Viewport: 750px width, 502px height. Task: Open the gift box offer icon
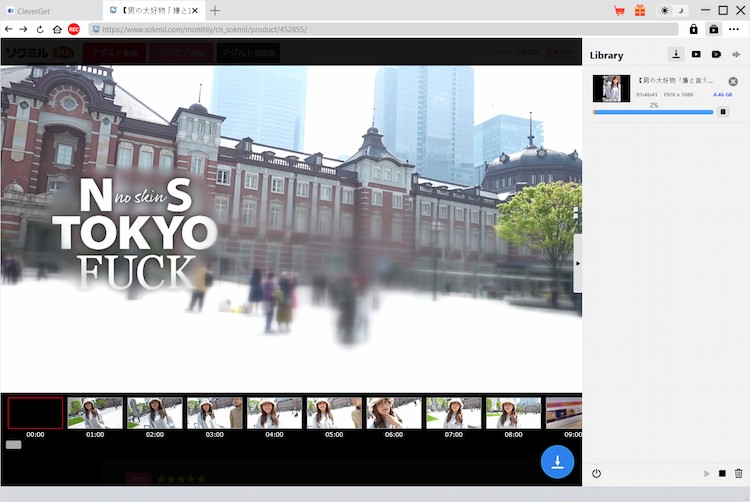coord(640,10)
